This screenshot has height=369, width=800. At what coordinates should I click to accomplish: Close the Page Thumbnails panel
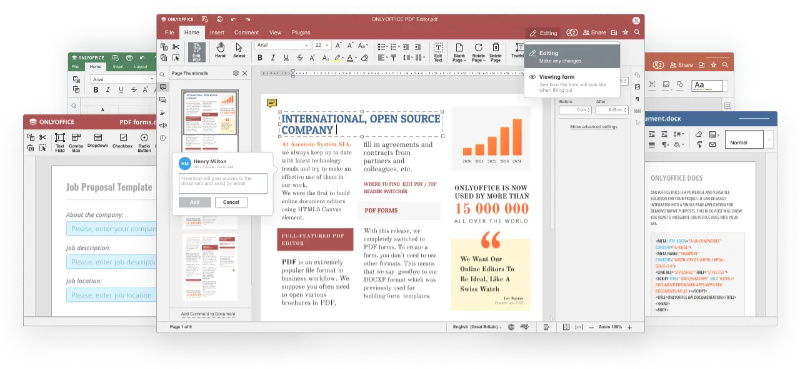click(x=245, y=73)
